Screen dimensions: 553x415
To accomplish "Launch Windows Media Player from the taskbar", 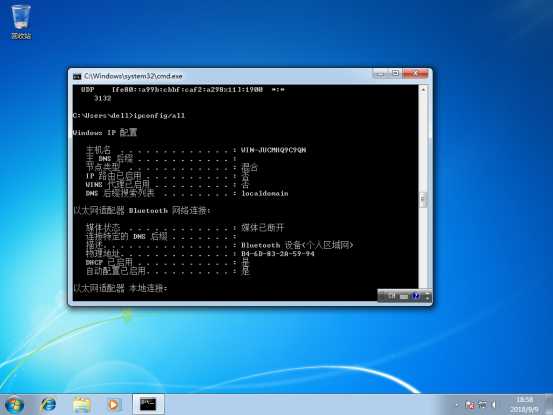I will coord(114,404).
